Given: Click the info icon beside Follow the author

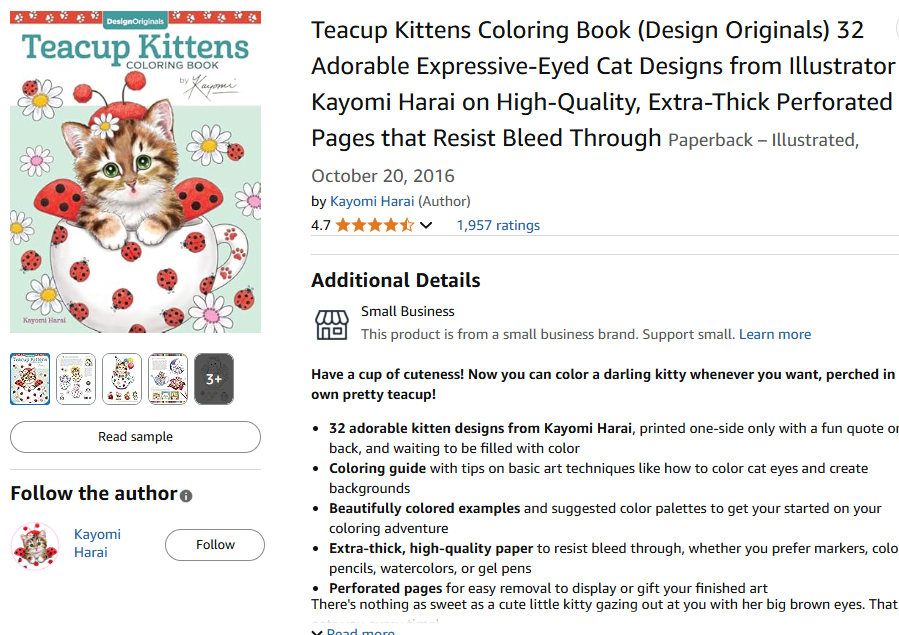Looking at the screenshot, I should pyautogui.click(x=186, y=495).
